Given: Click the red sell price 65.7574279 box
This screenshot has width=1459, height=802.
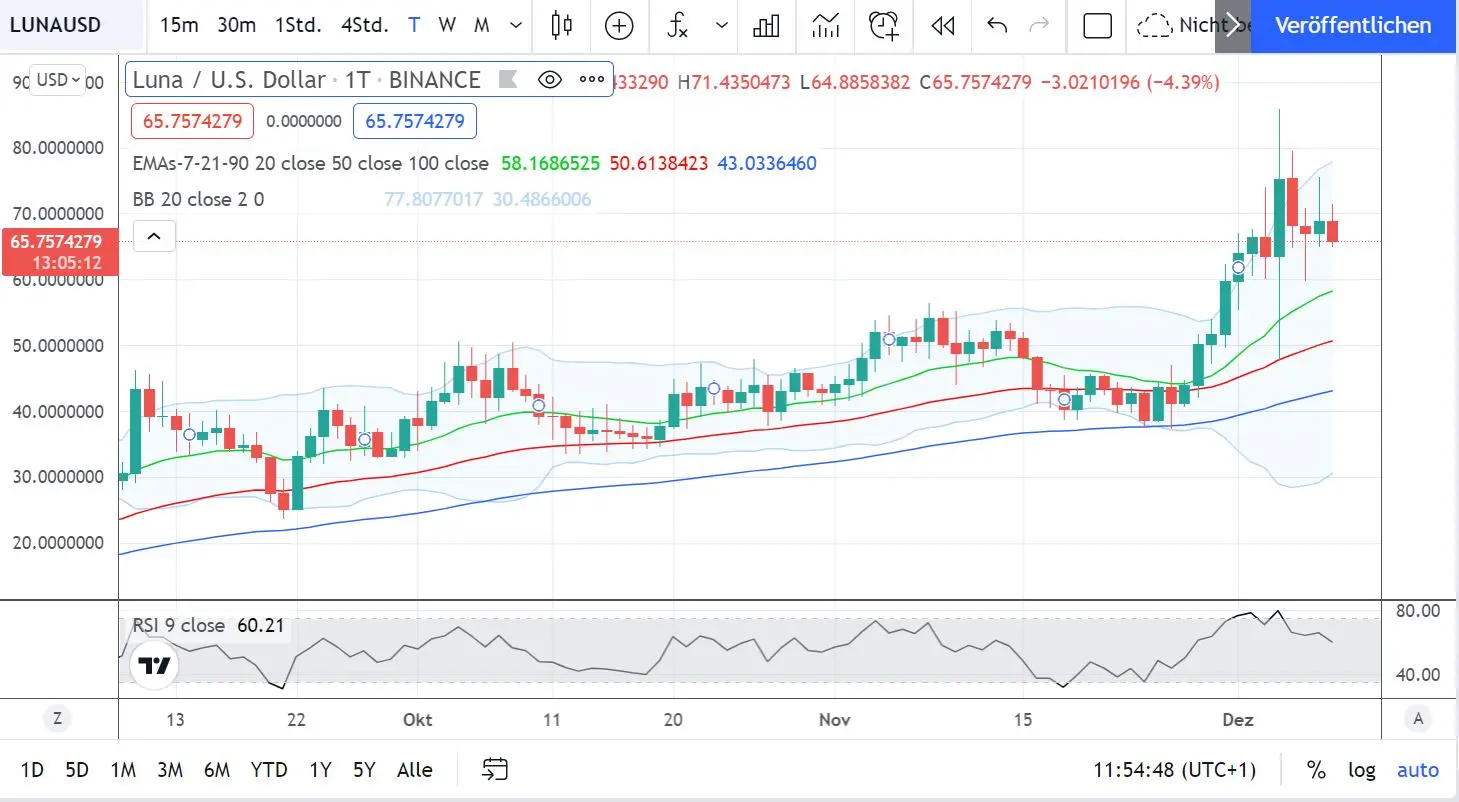Looking at the screenshot, I should click(192, 122).
